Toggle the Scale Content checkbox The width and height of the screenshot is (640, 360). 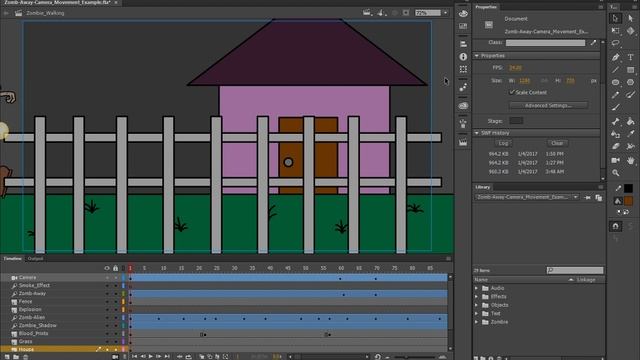pyautogui.click(x=512, y=92)
